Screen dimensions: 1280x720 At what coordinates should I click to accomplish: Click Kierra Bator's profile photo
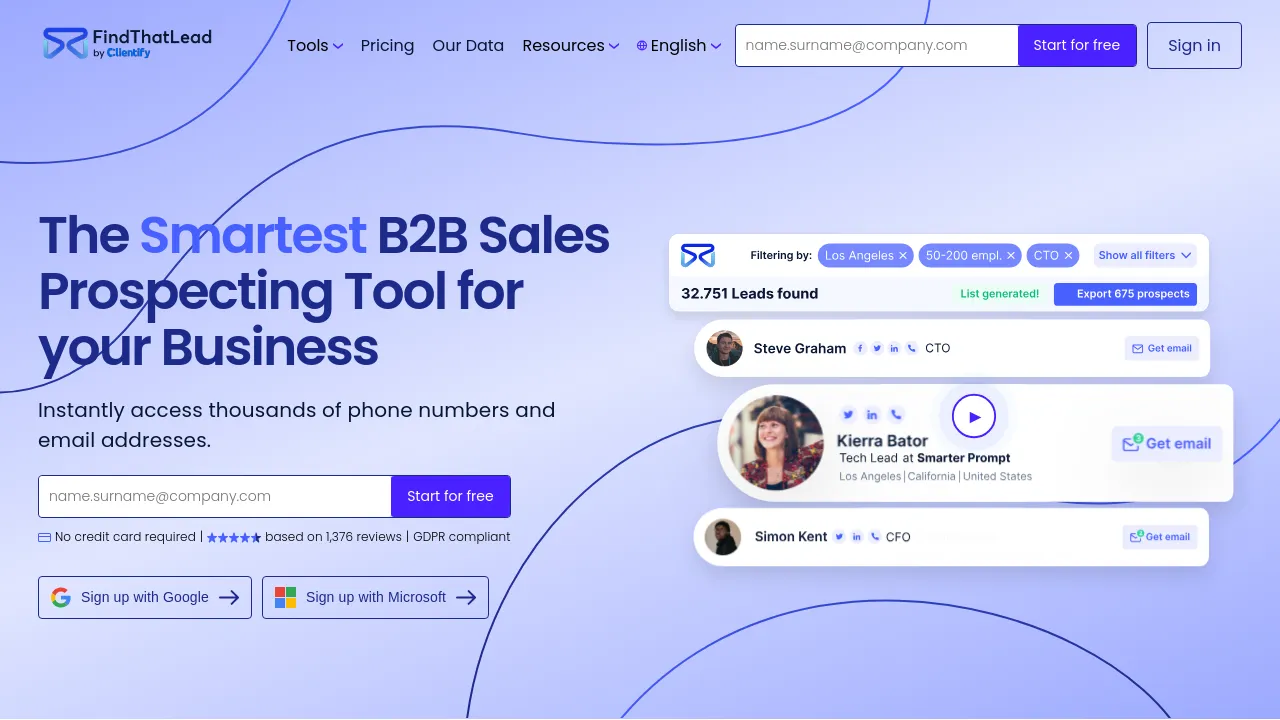776,443
